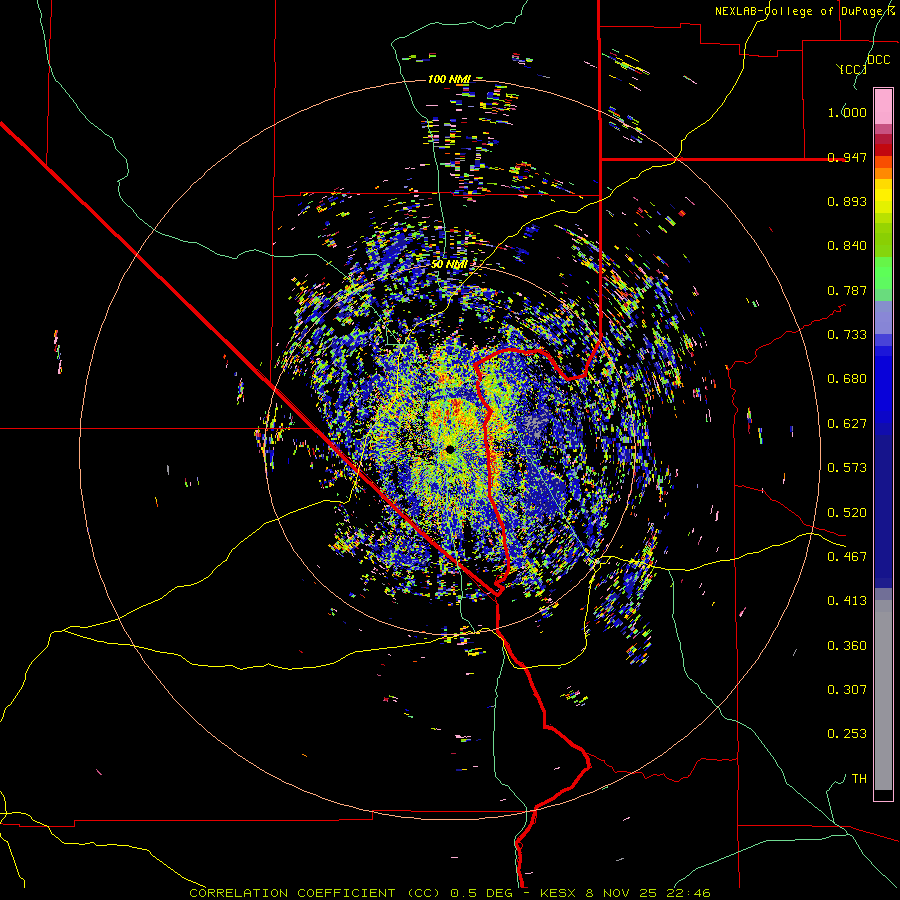Screen dimensions: 900x900
Task: Click the 50 NMI range ring label
Action: pyautogui.click(x=449, y=265)
